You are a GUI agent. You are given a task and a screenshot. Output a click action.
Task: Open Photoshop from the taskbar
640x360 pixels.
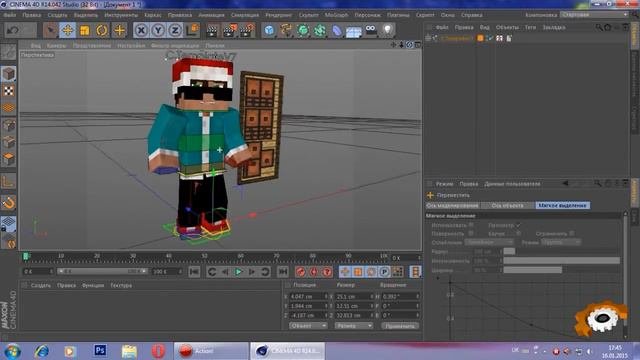[100, 351]
